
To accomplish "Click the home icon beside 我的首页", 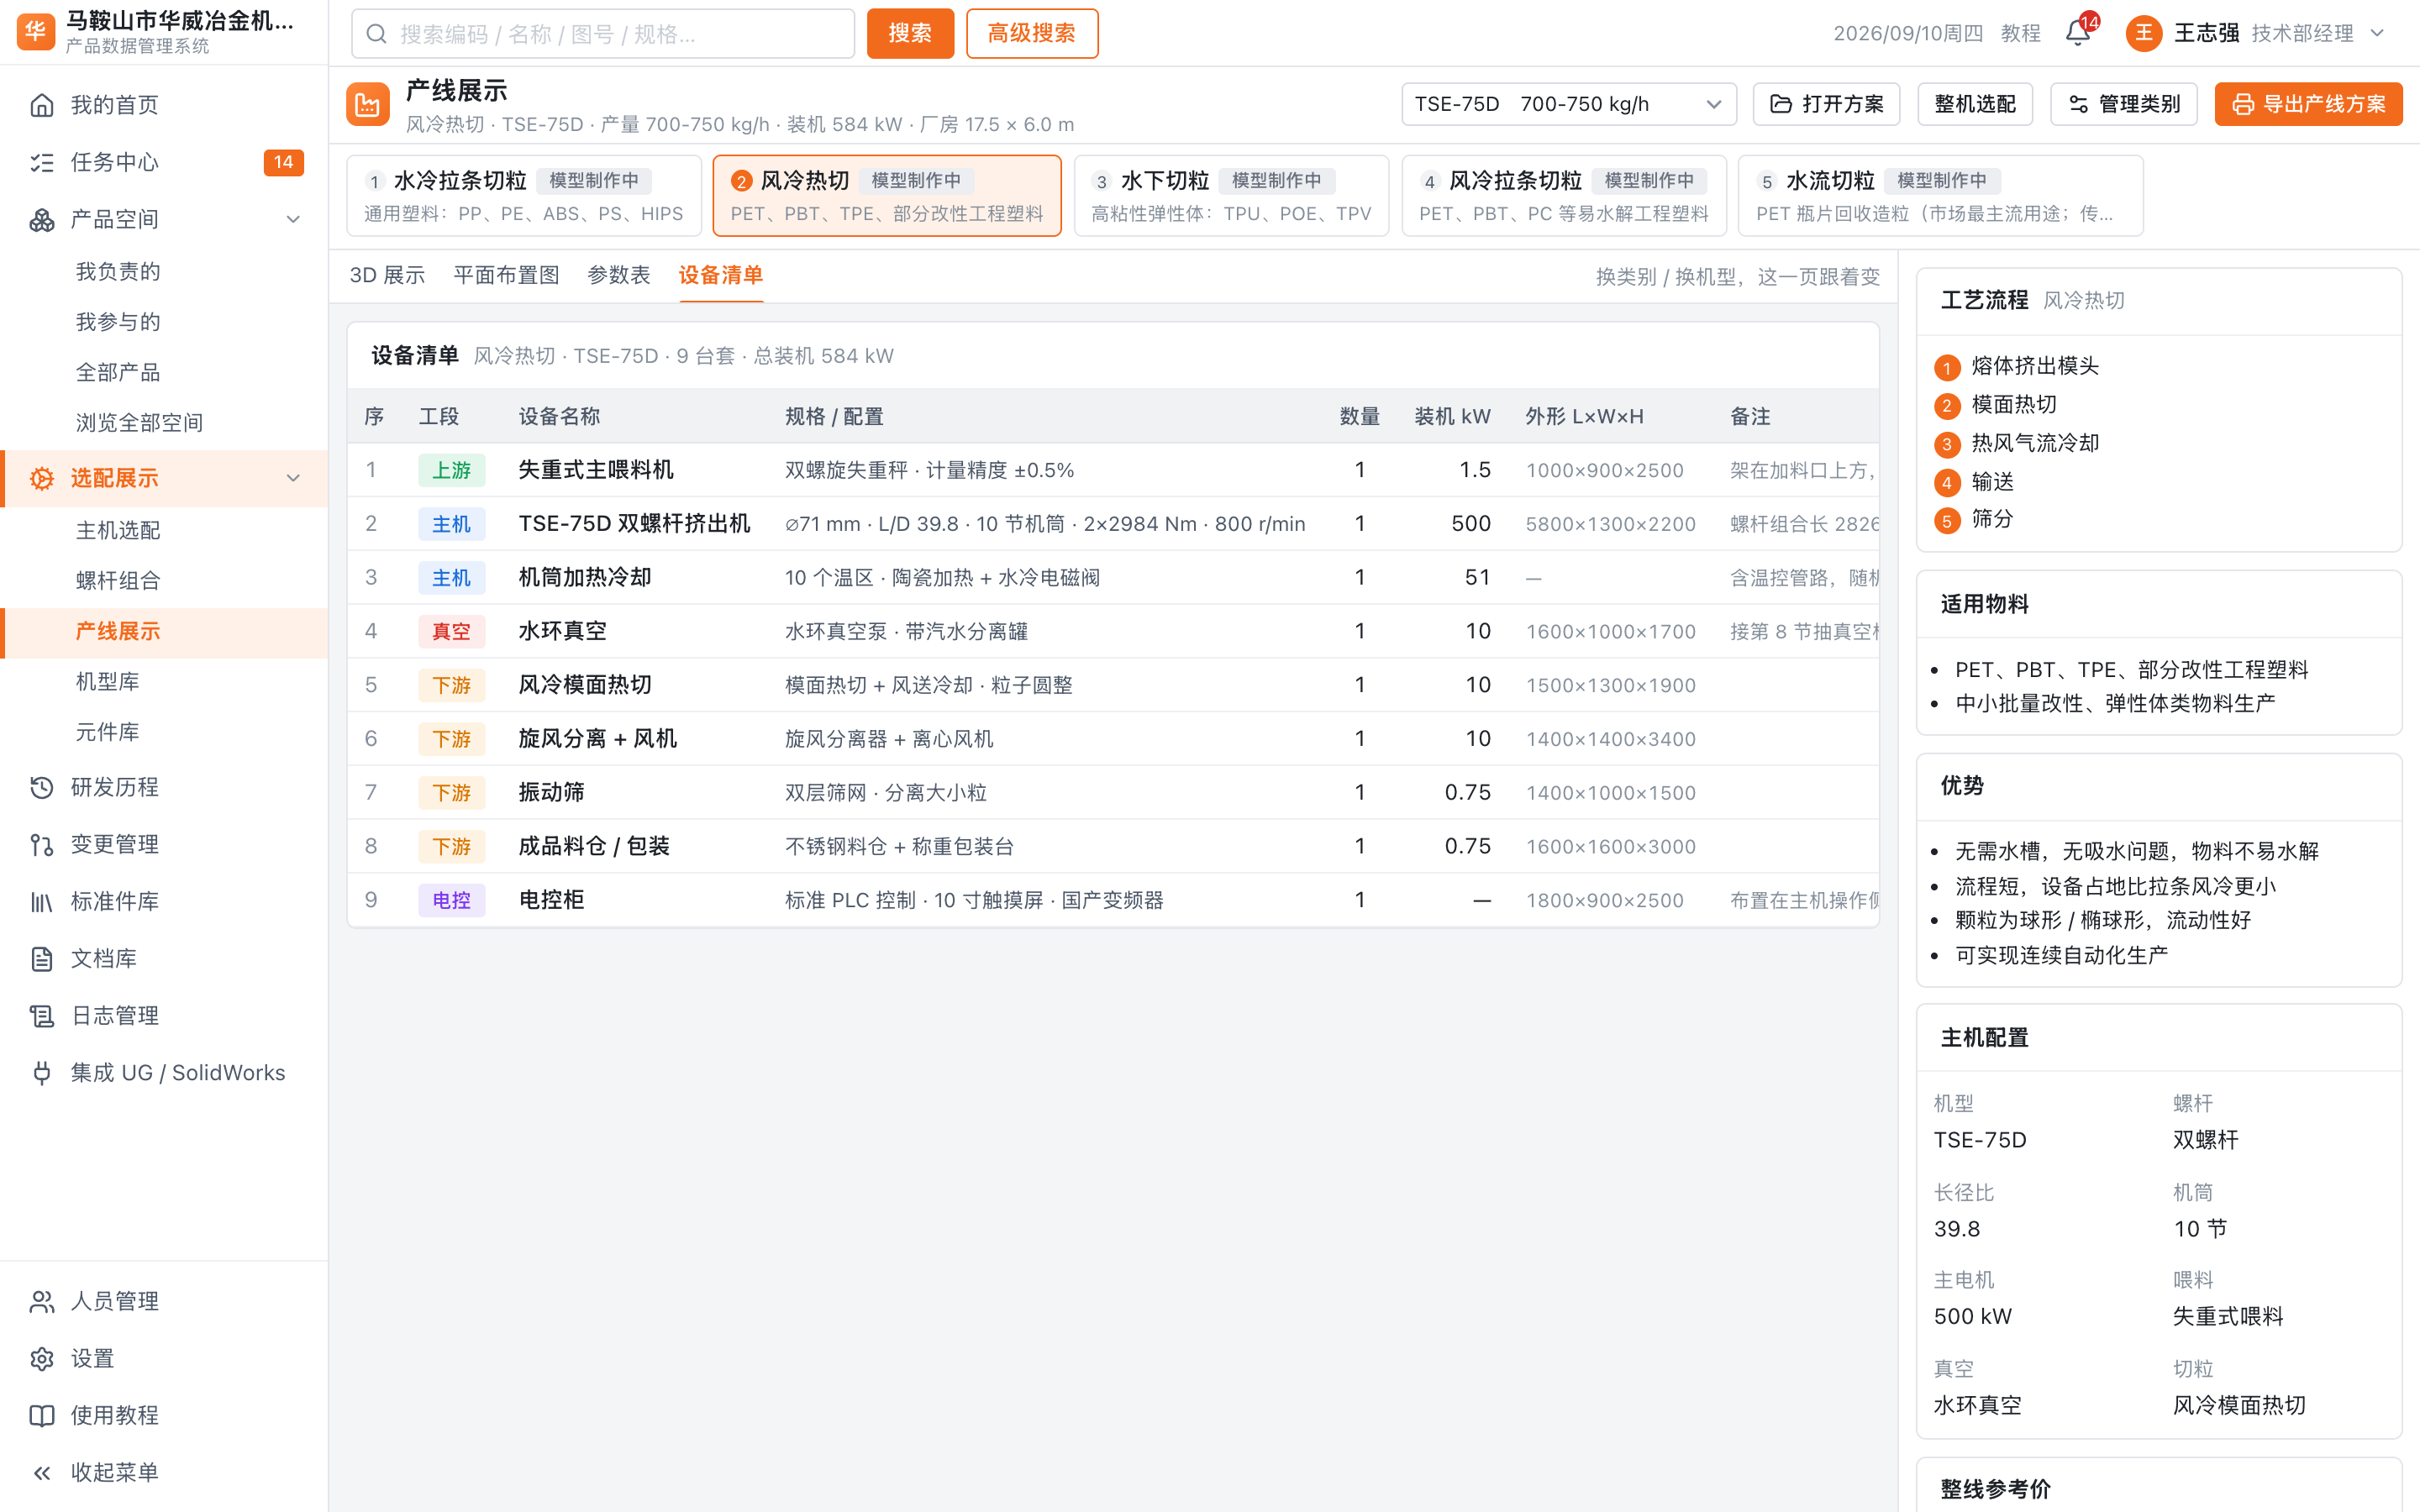I will (42, 105).
